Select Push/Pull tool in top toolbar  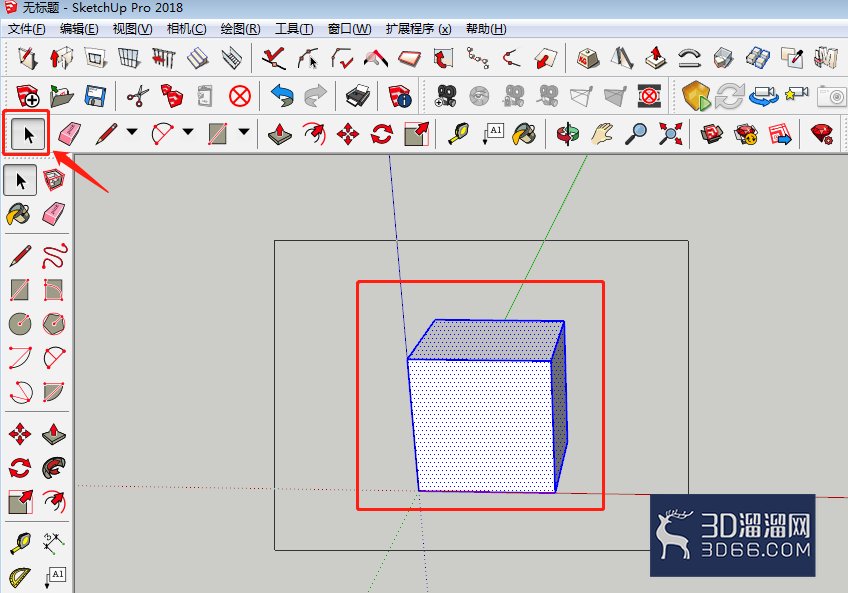coord(280,134)
